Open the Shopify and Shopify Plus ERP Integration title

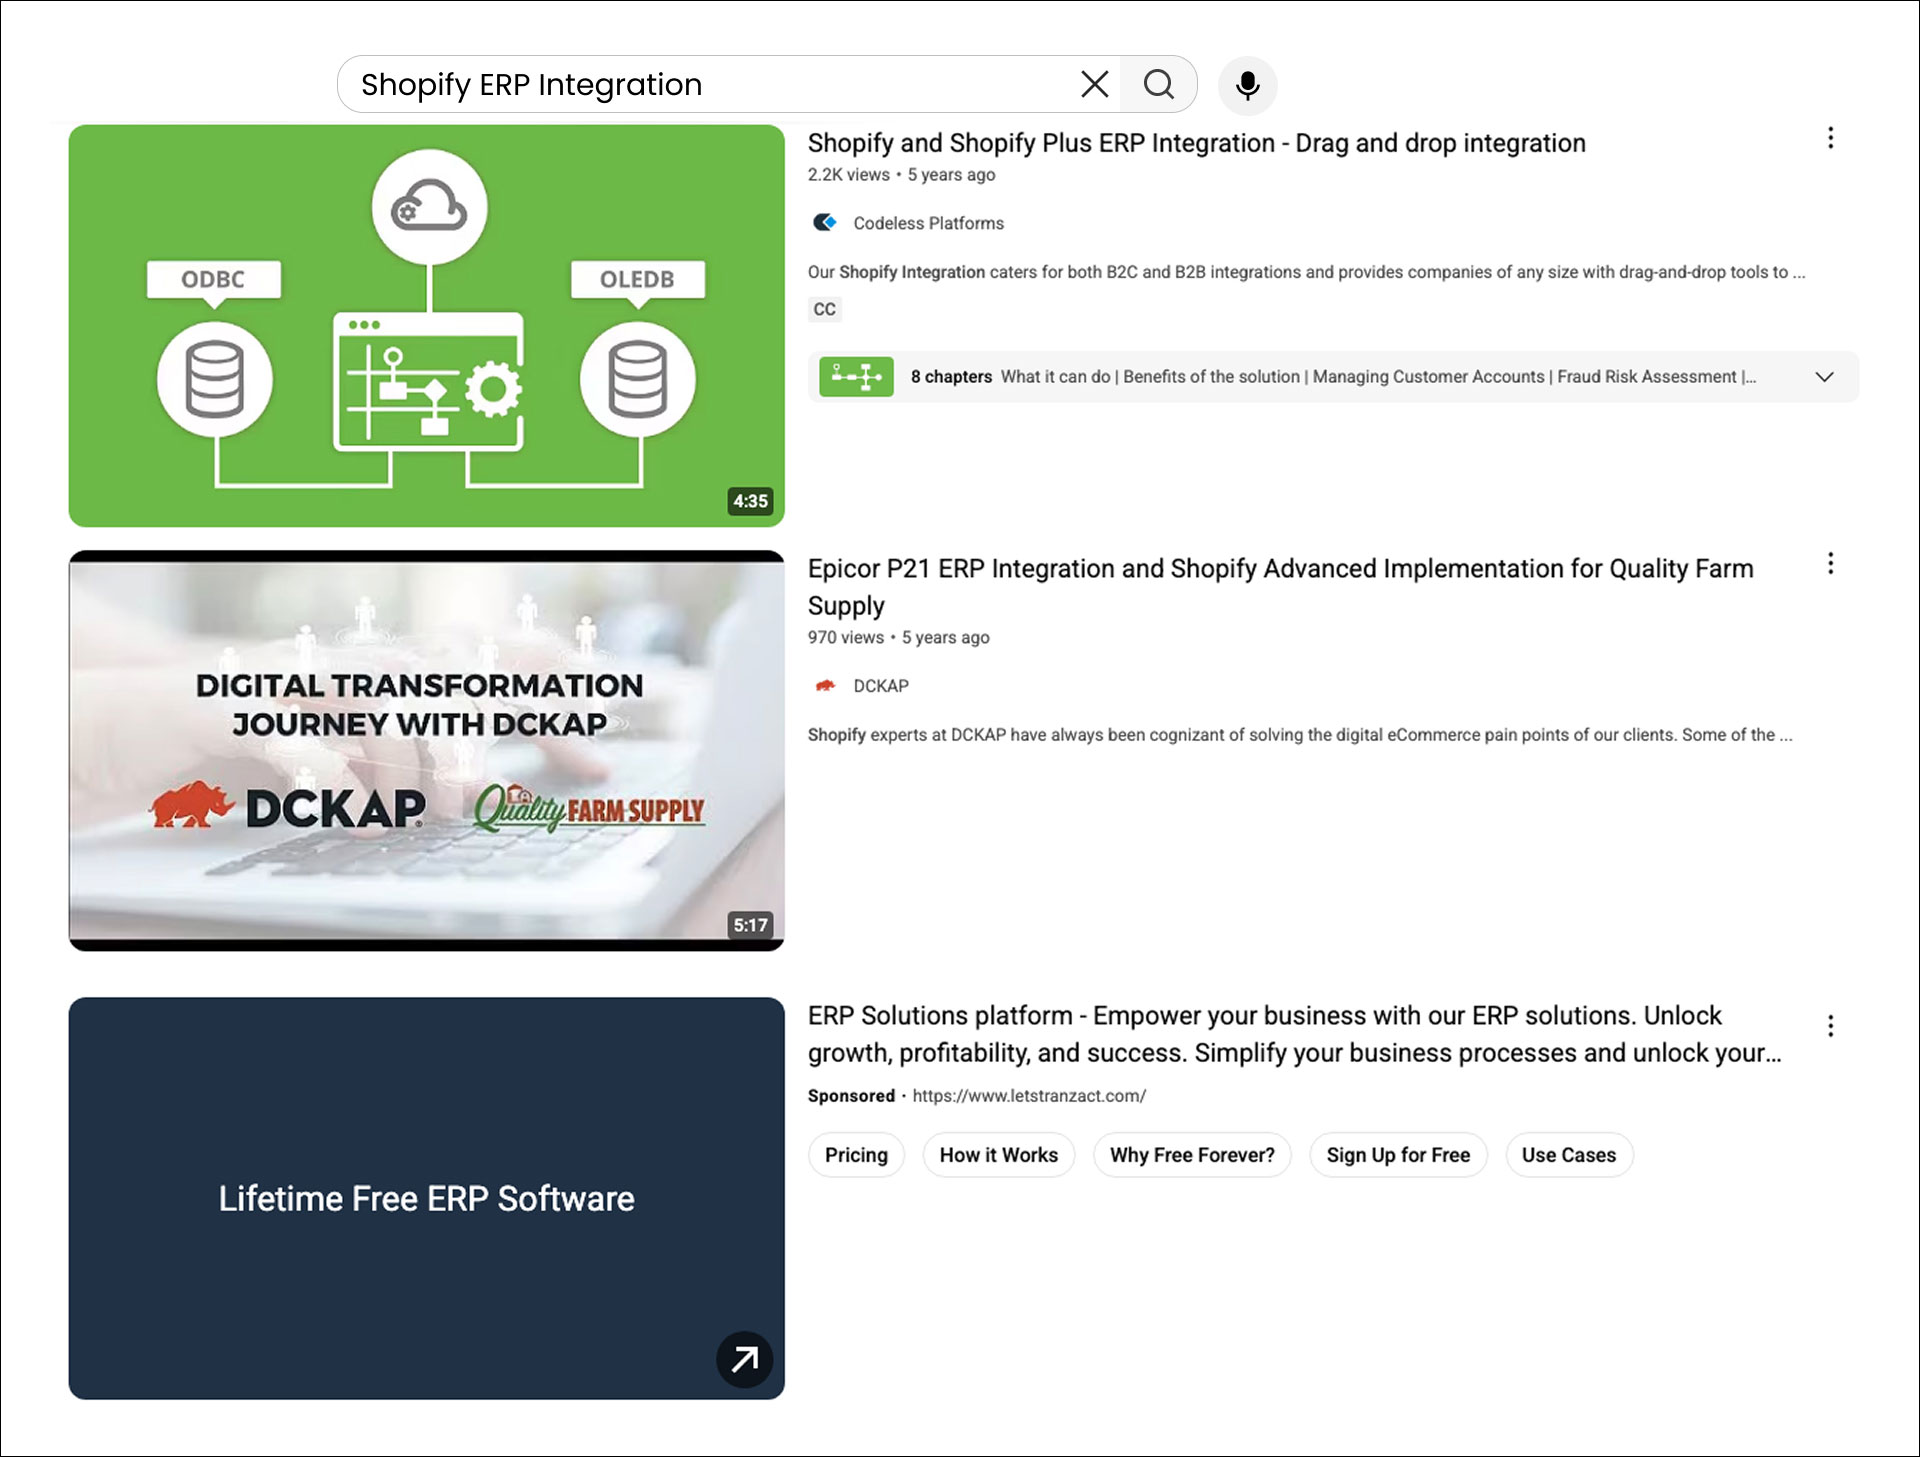click(x=1196, y=143)
